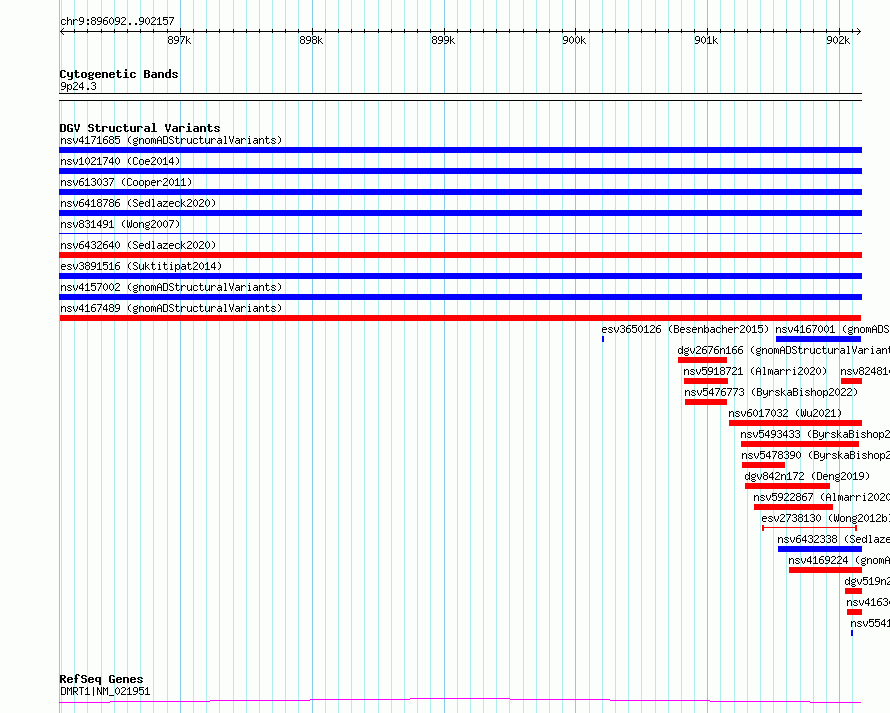890x713 pixels.
Task: Click the nsv4171685 gnomAD blue variant bar
Action: pyautogui.click(x=460, y=150)
